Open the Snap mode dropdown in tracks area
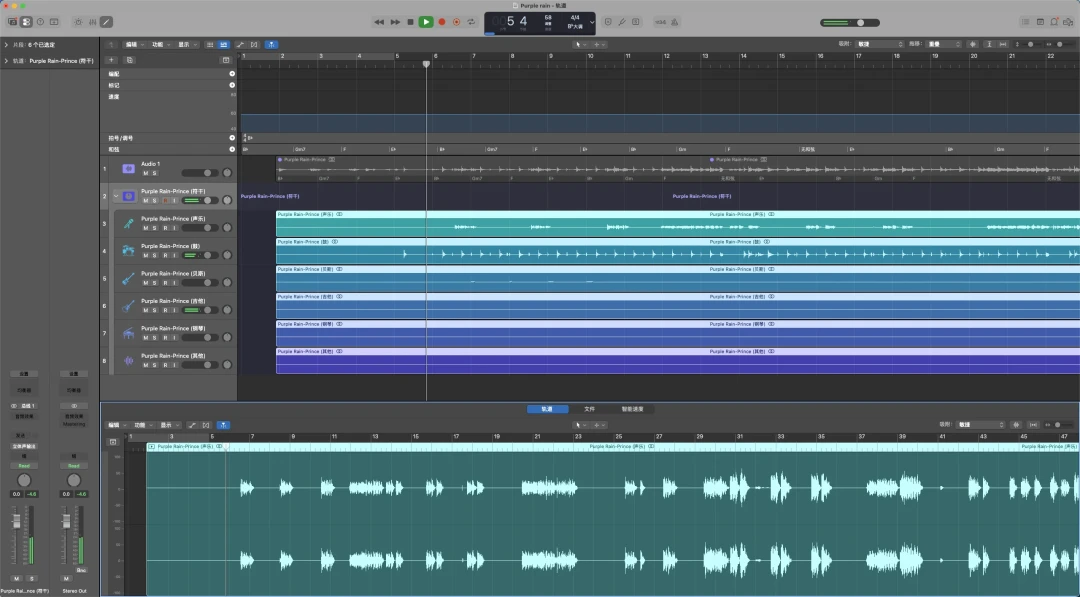The width and height of the screenshot is (1080, 597). click(x=878, y=44)
